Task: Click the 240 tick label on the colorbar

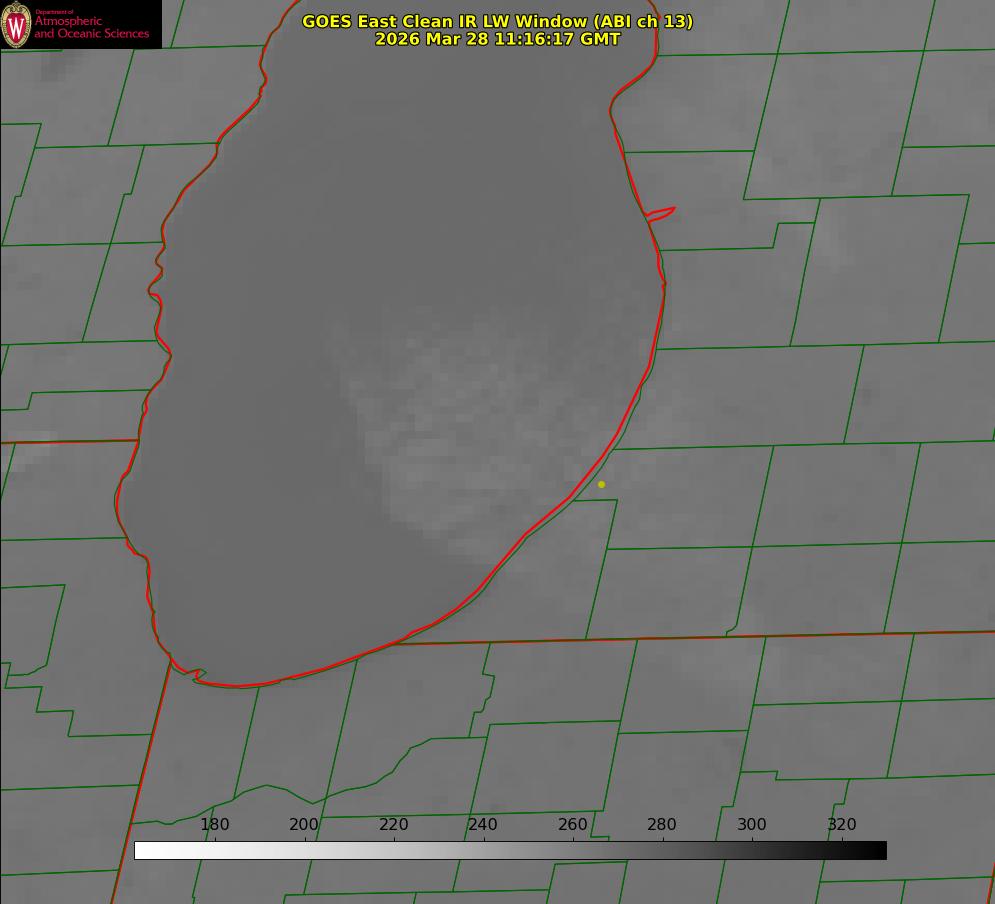Action: (x=483, y=824)
